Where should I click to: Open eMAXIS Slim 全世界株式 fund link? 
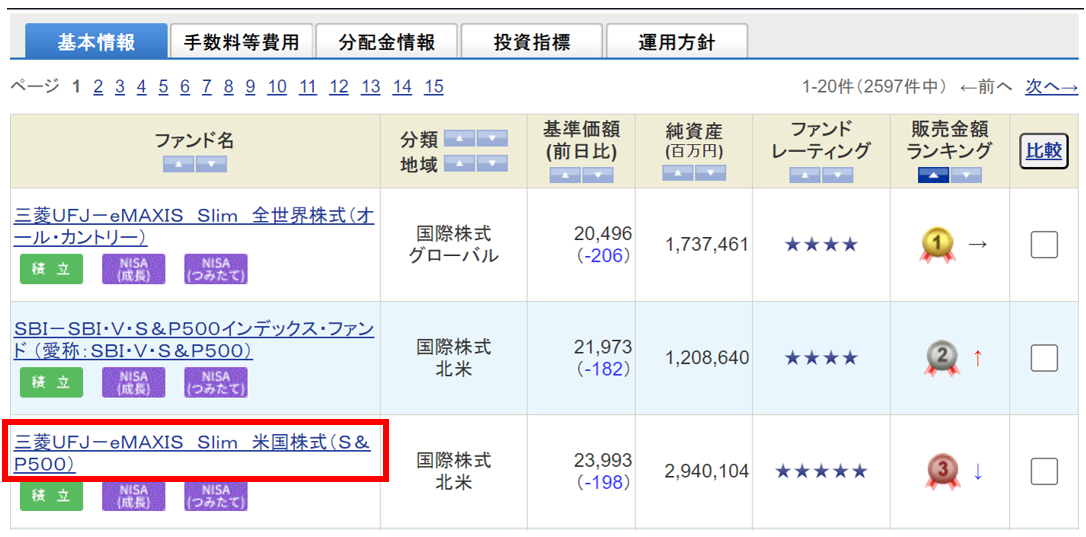pyautogui.click(x=193, y=227)
